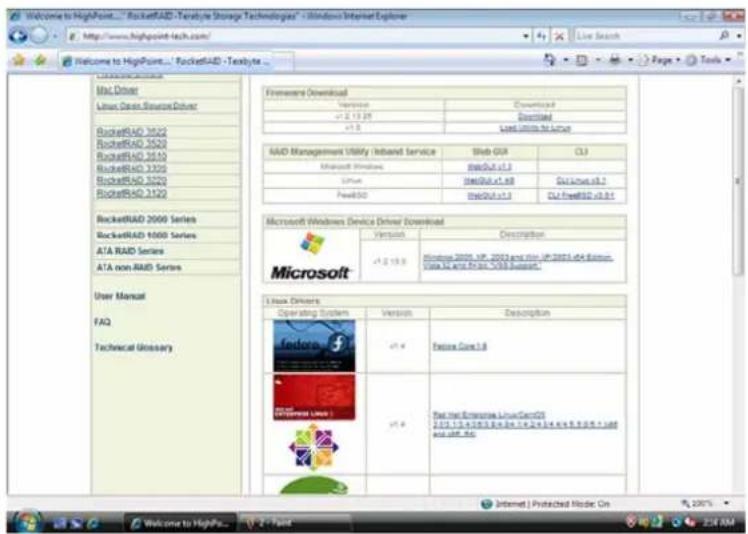
Task: Open the User Manual sidebar item
Action: click(x=120, y=296)
